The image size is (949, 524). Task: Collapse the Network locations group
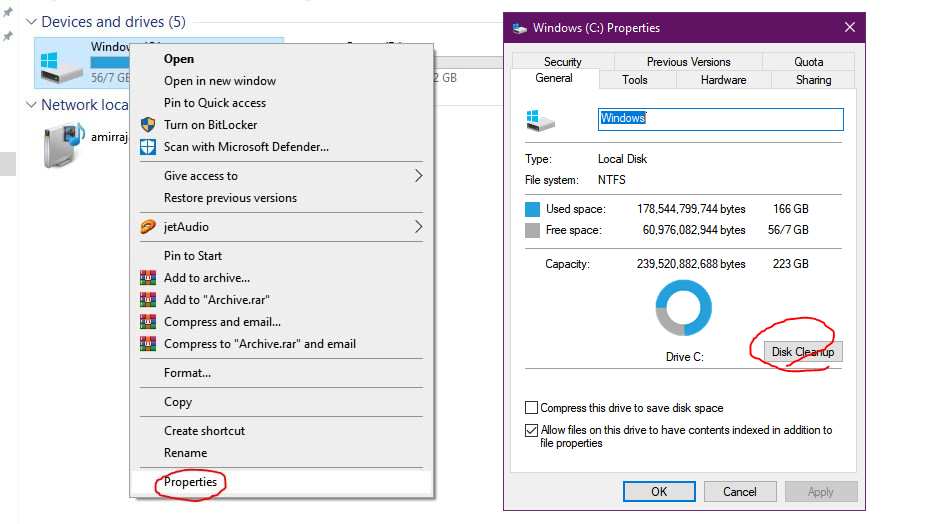coord(31,105)
